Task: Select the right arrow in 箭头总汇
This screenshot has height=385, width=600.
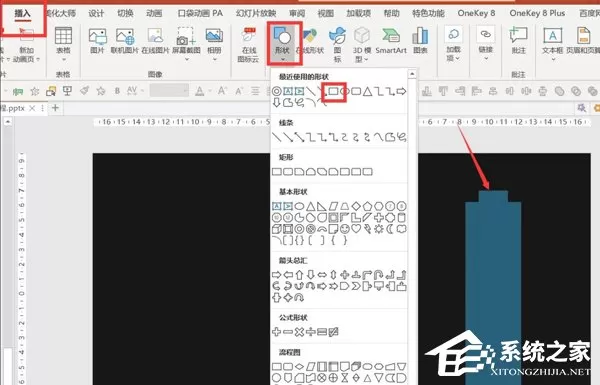Action: click(x=276, y=275)
